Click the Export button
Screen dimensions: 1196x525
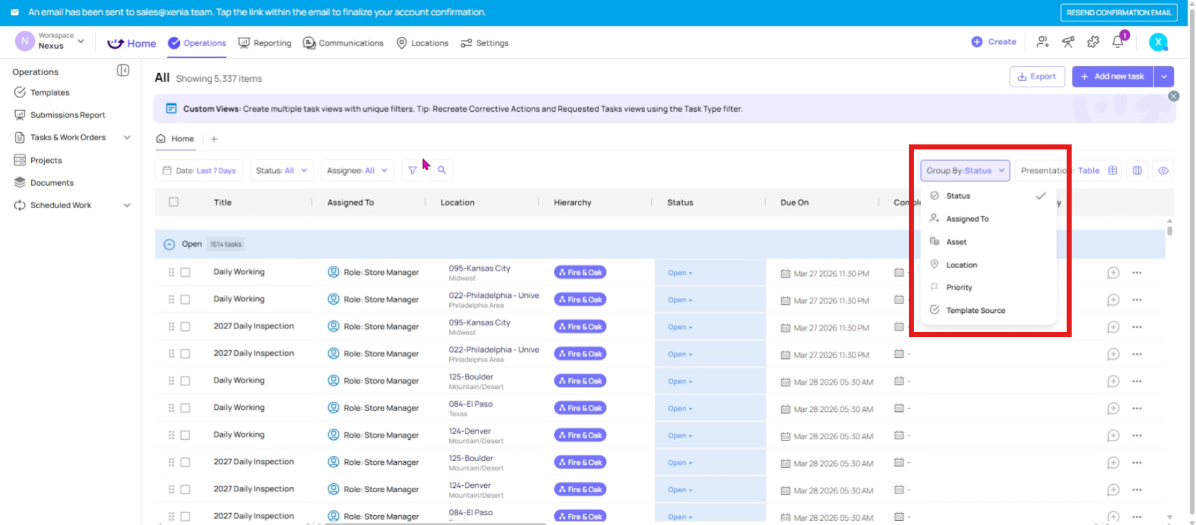1036,76
